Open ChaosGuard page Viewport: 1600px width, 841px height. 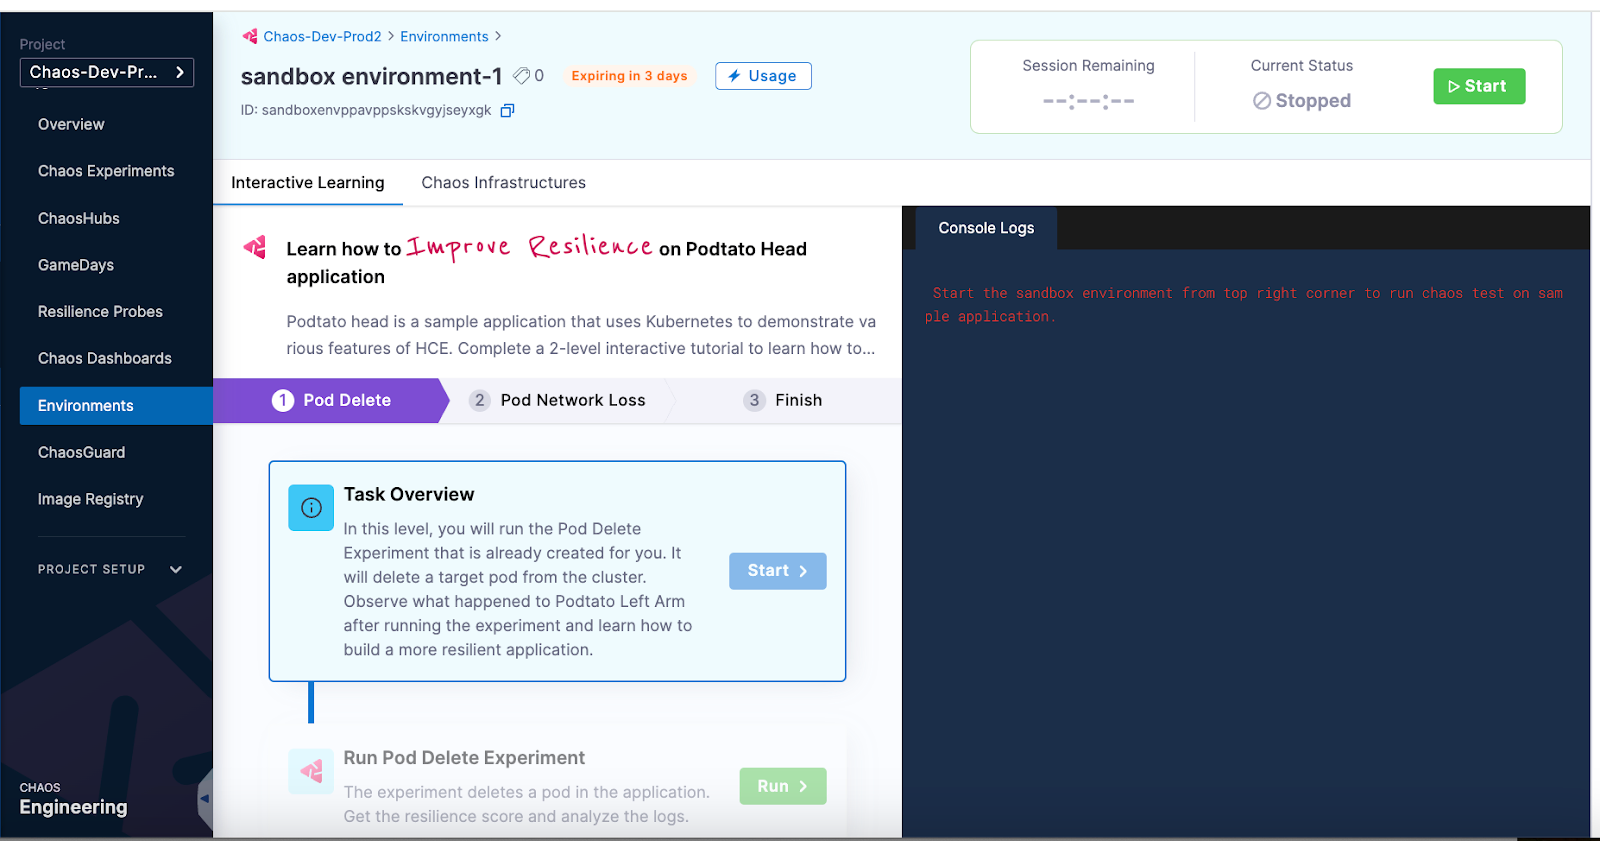[x=82, y=452]
